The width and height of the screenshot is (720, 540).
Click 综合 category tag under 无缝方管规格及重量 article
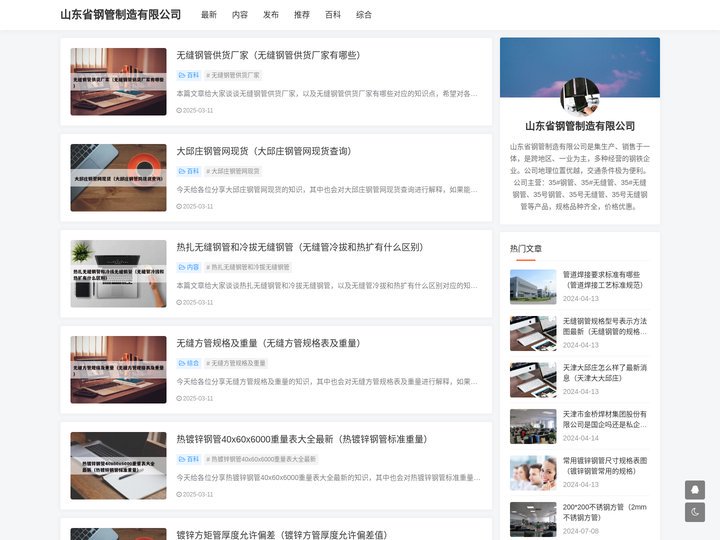[189, 363]
